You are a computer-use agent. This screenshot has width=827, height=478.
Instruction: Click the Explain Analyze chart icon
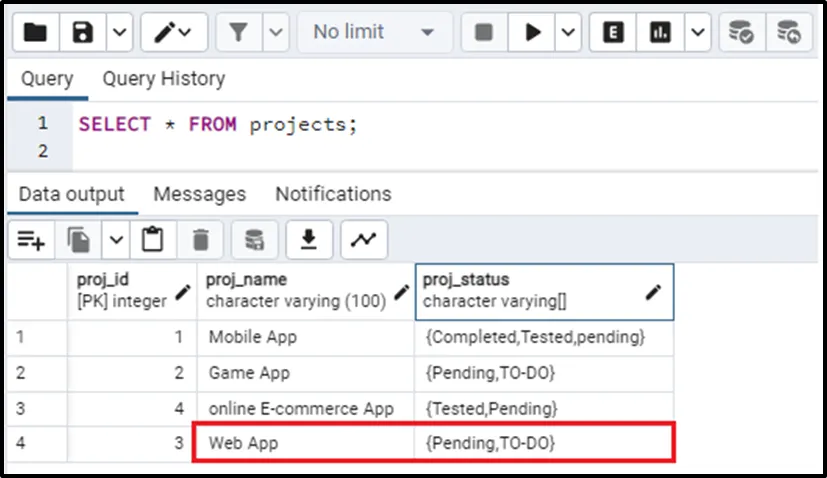pyautogui.click(x=660, y=33)
